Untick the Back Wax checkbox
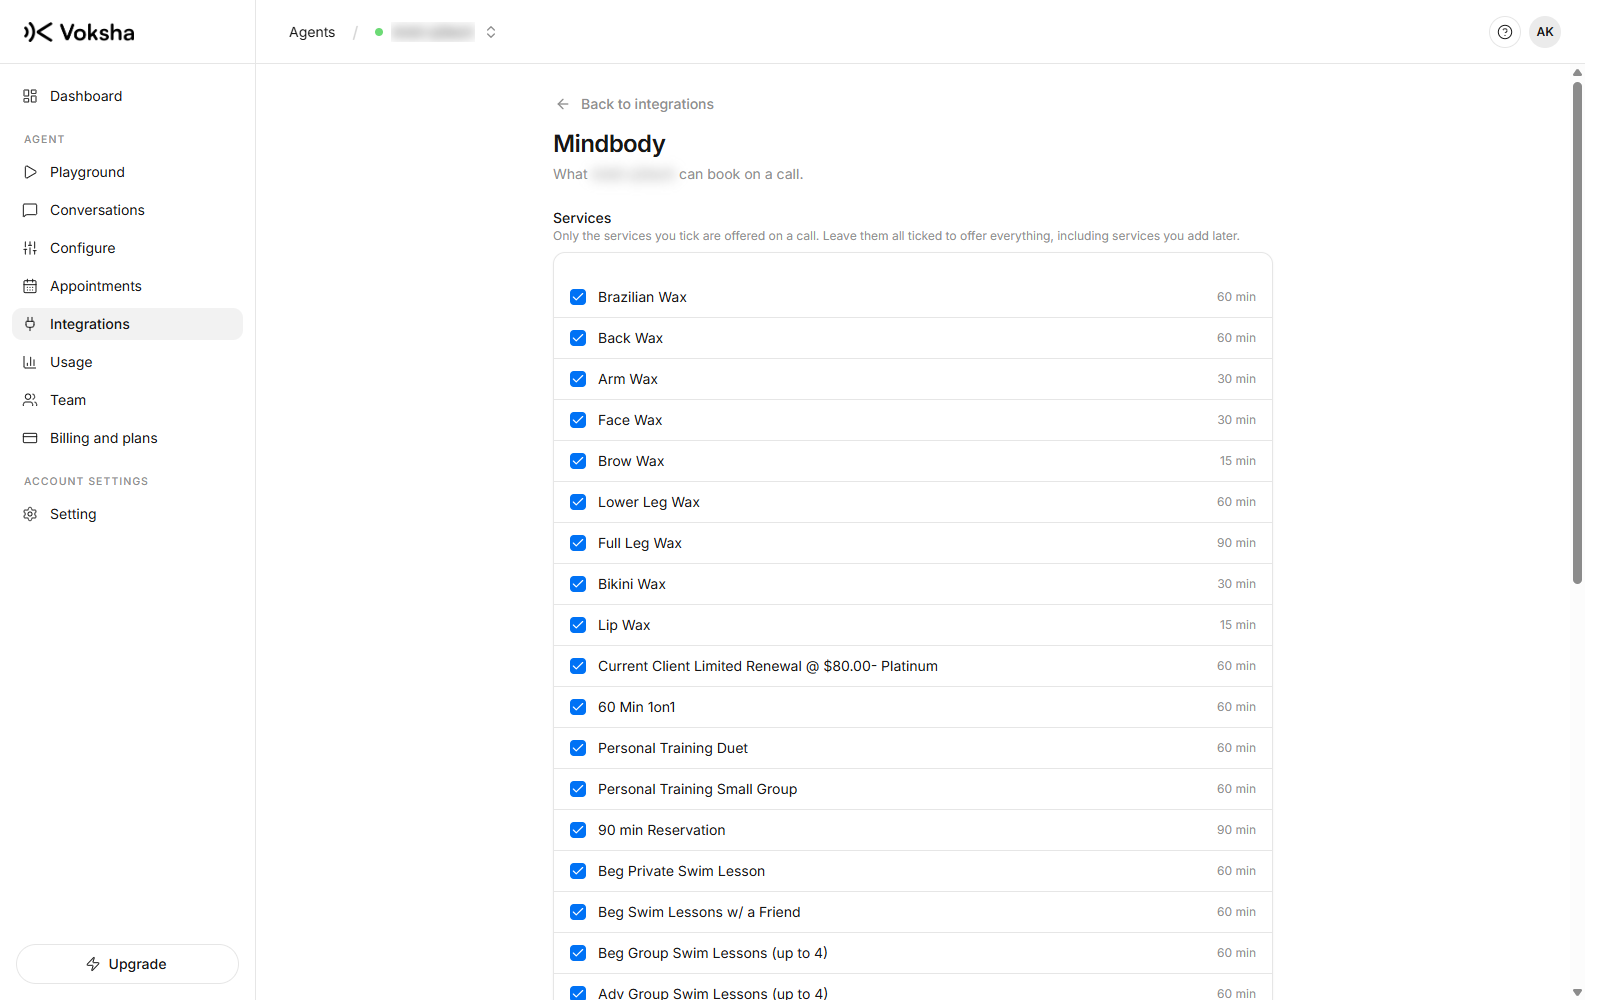 point(578,338)
